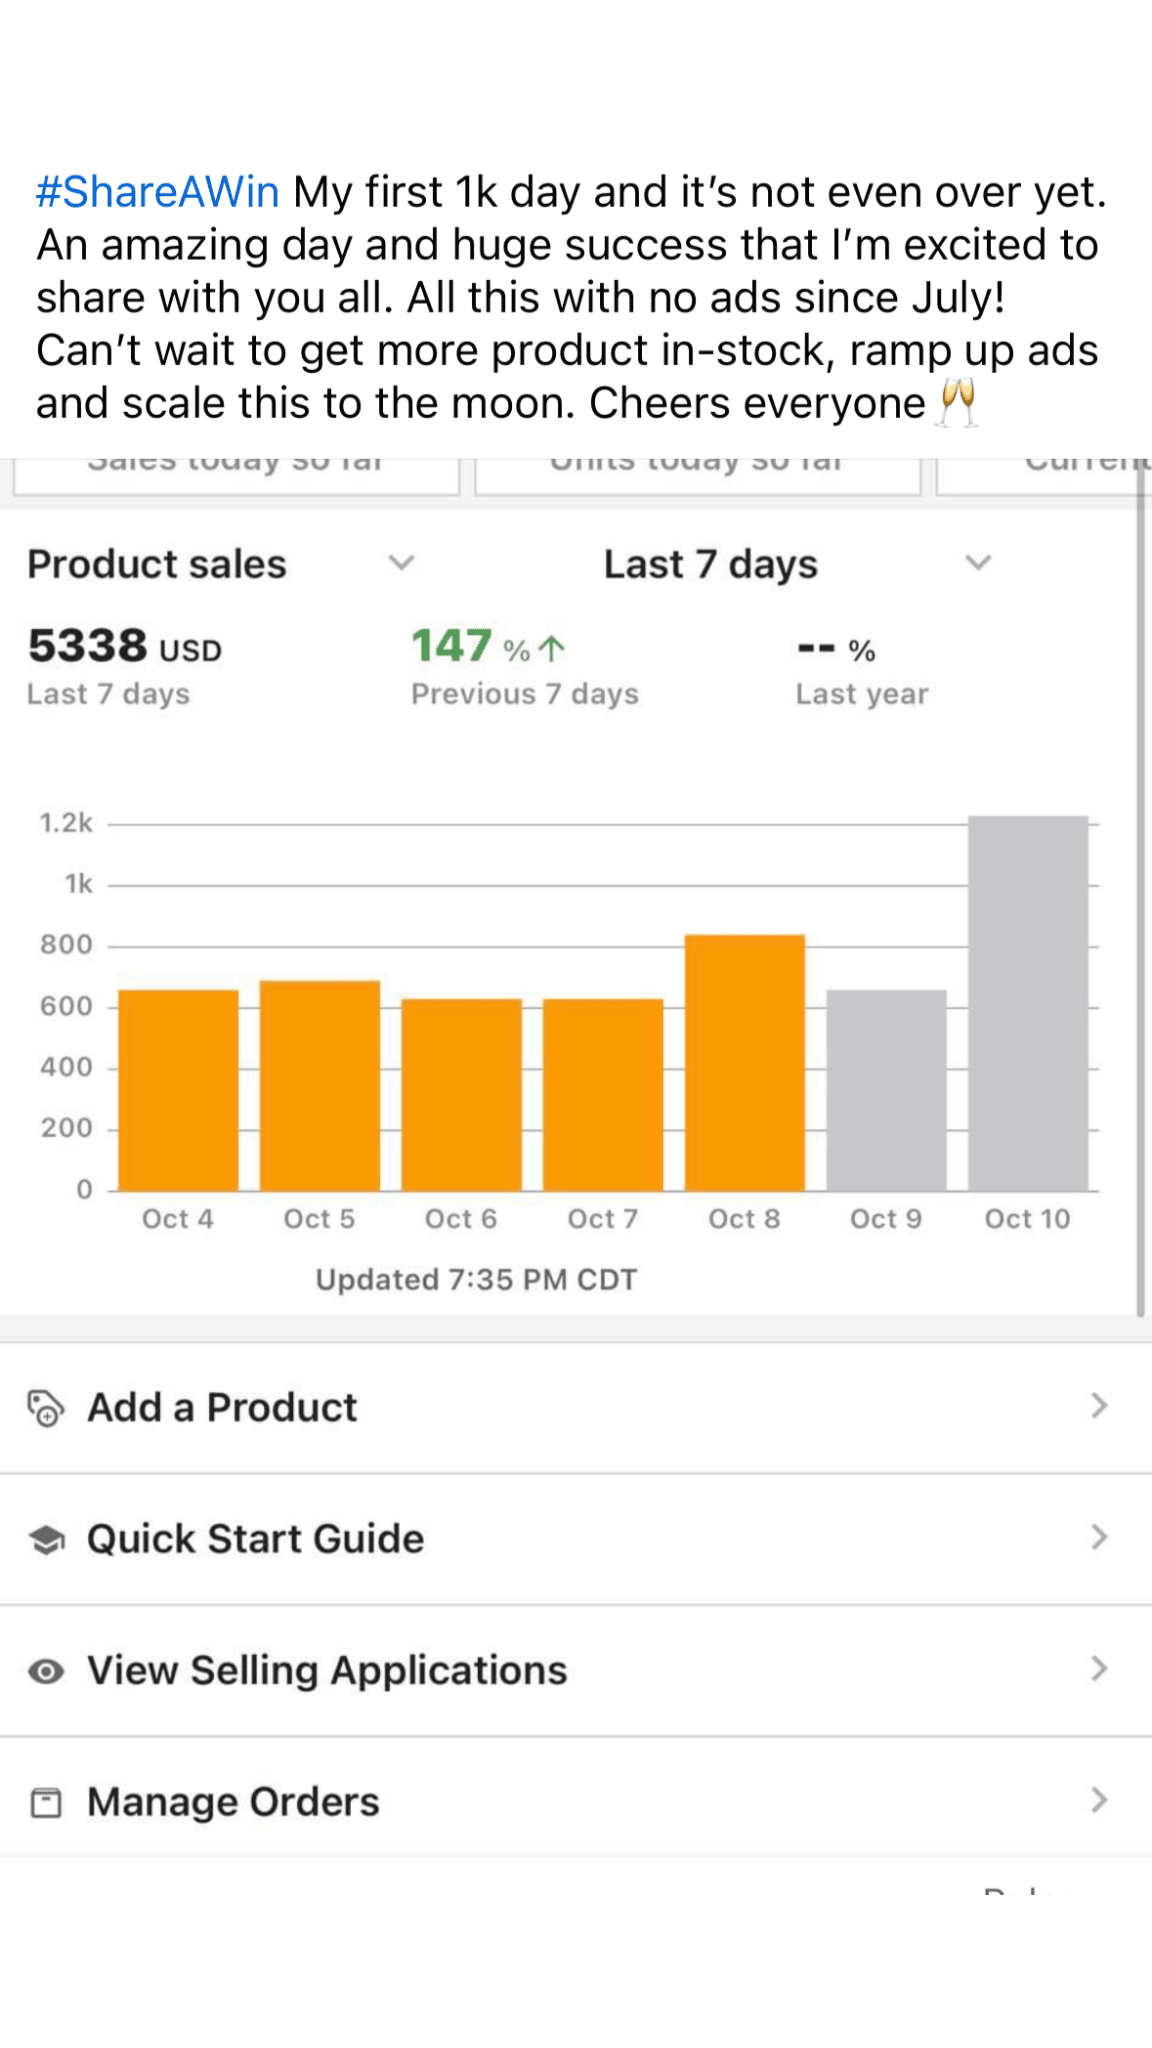Screen dimensions: 1152x2048
Task: Click the Sales today so far card
Action: (x=236, y=475)
